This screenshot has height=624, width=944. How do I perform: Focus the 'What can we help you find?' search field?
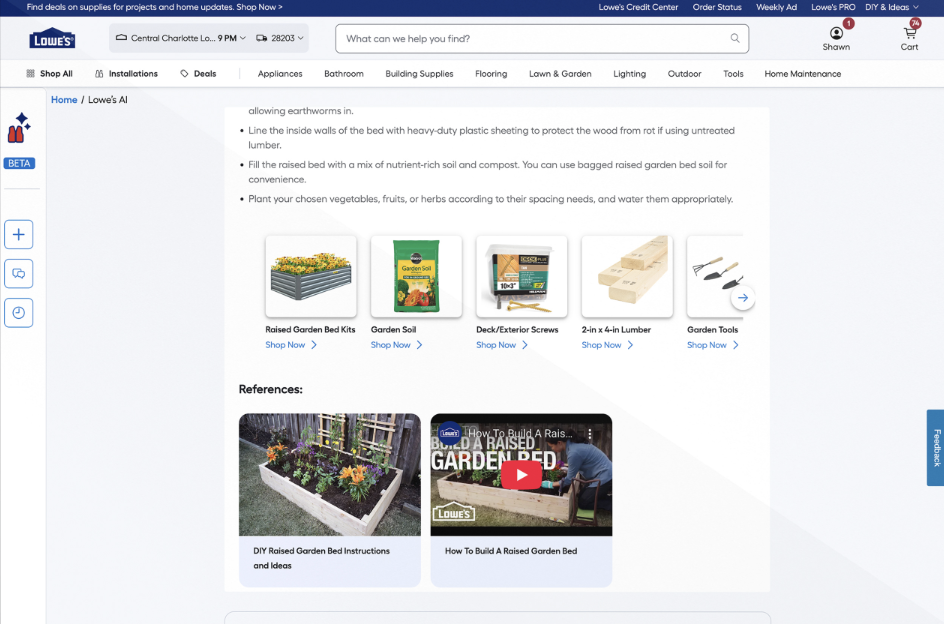click(542, 39)
